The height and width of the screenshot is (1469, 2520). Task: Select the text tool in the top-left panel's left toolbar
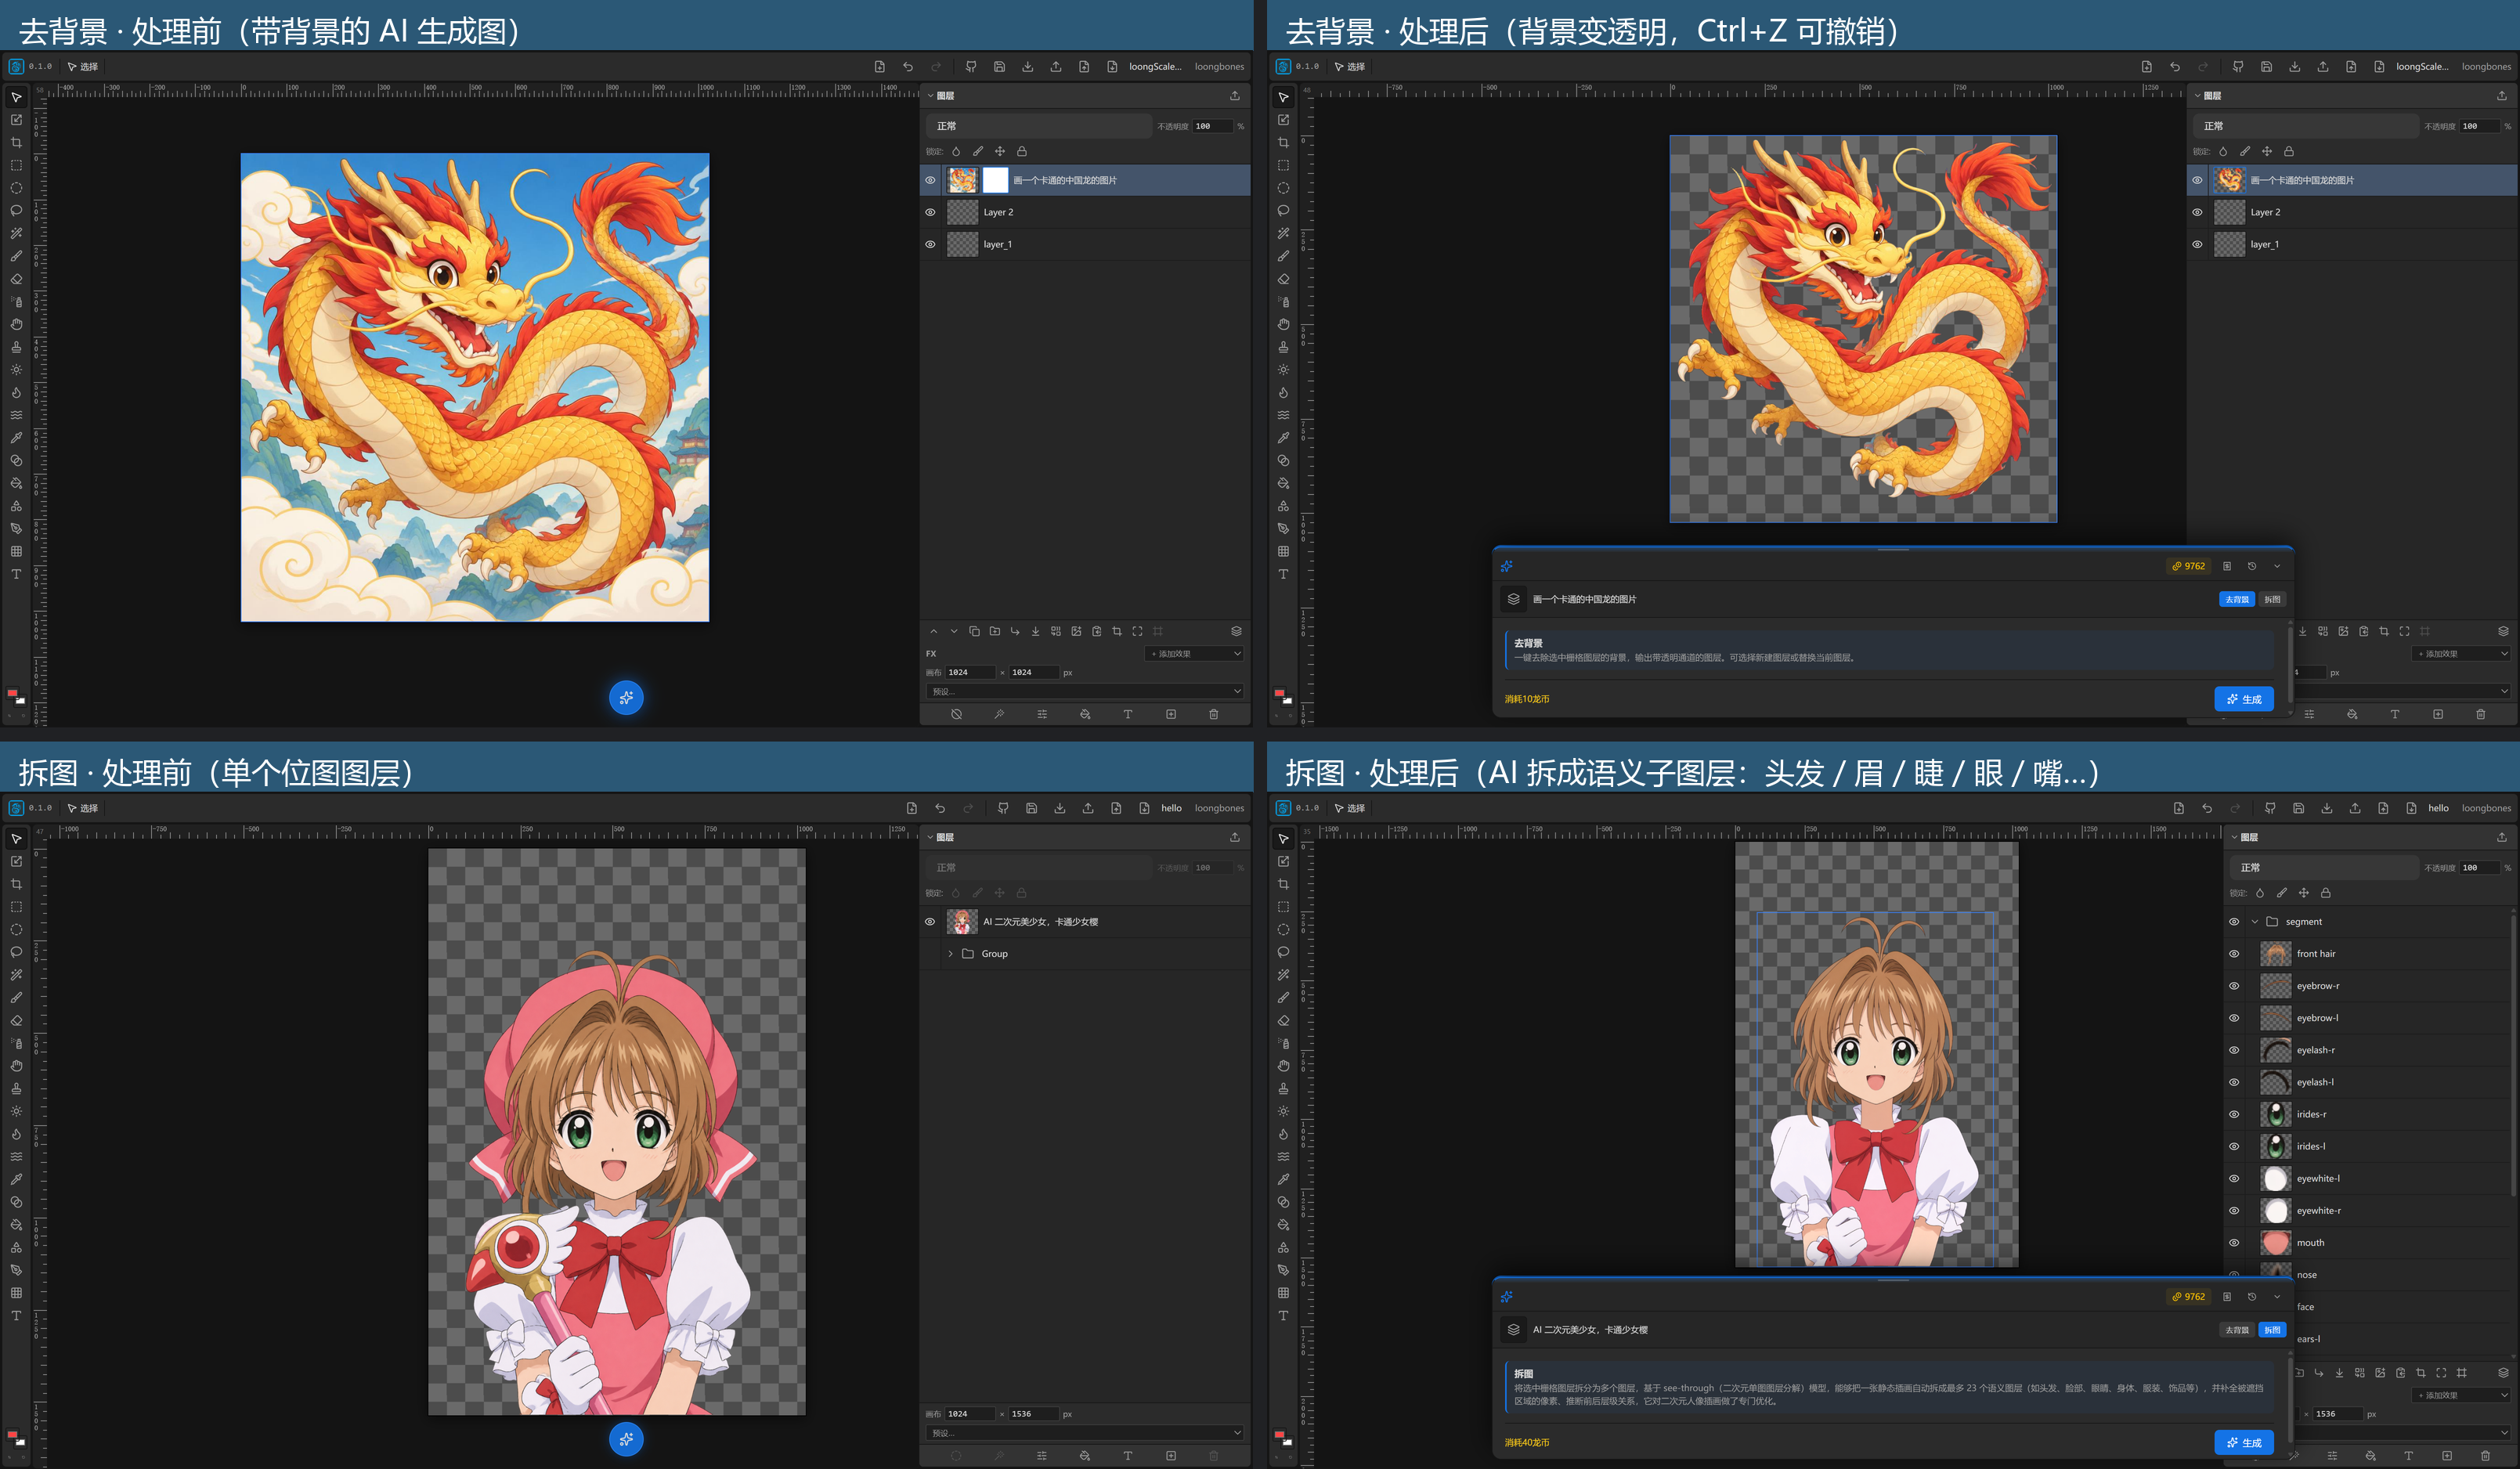[16, 574]
